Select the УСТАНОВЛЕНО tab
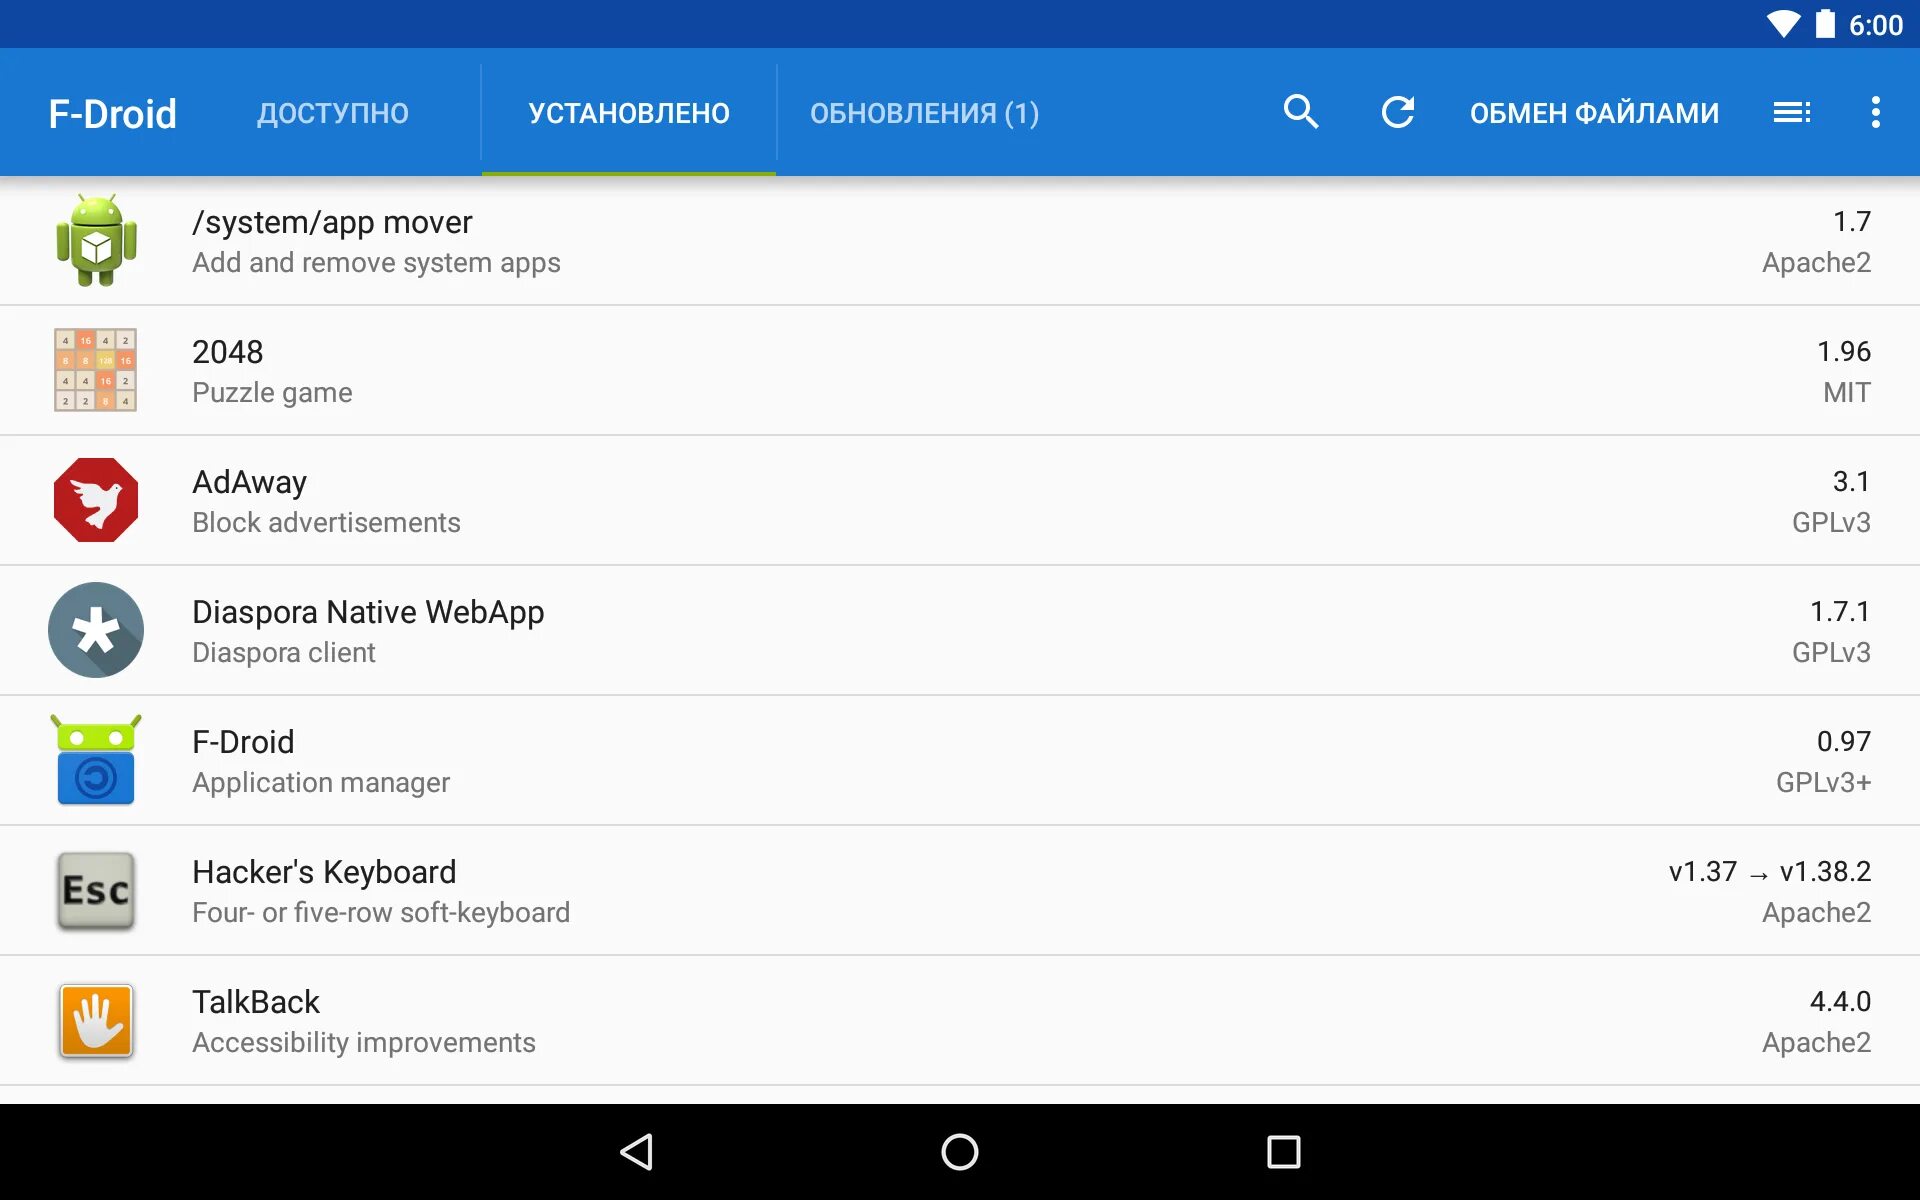 (629, 113)
